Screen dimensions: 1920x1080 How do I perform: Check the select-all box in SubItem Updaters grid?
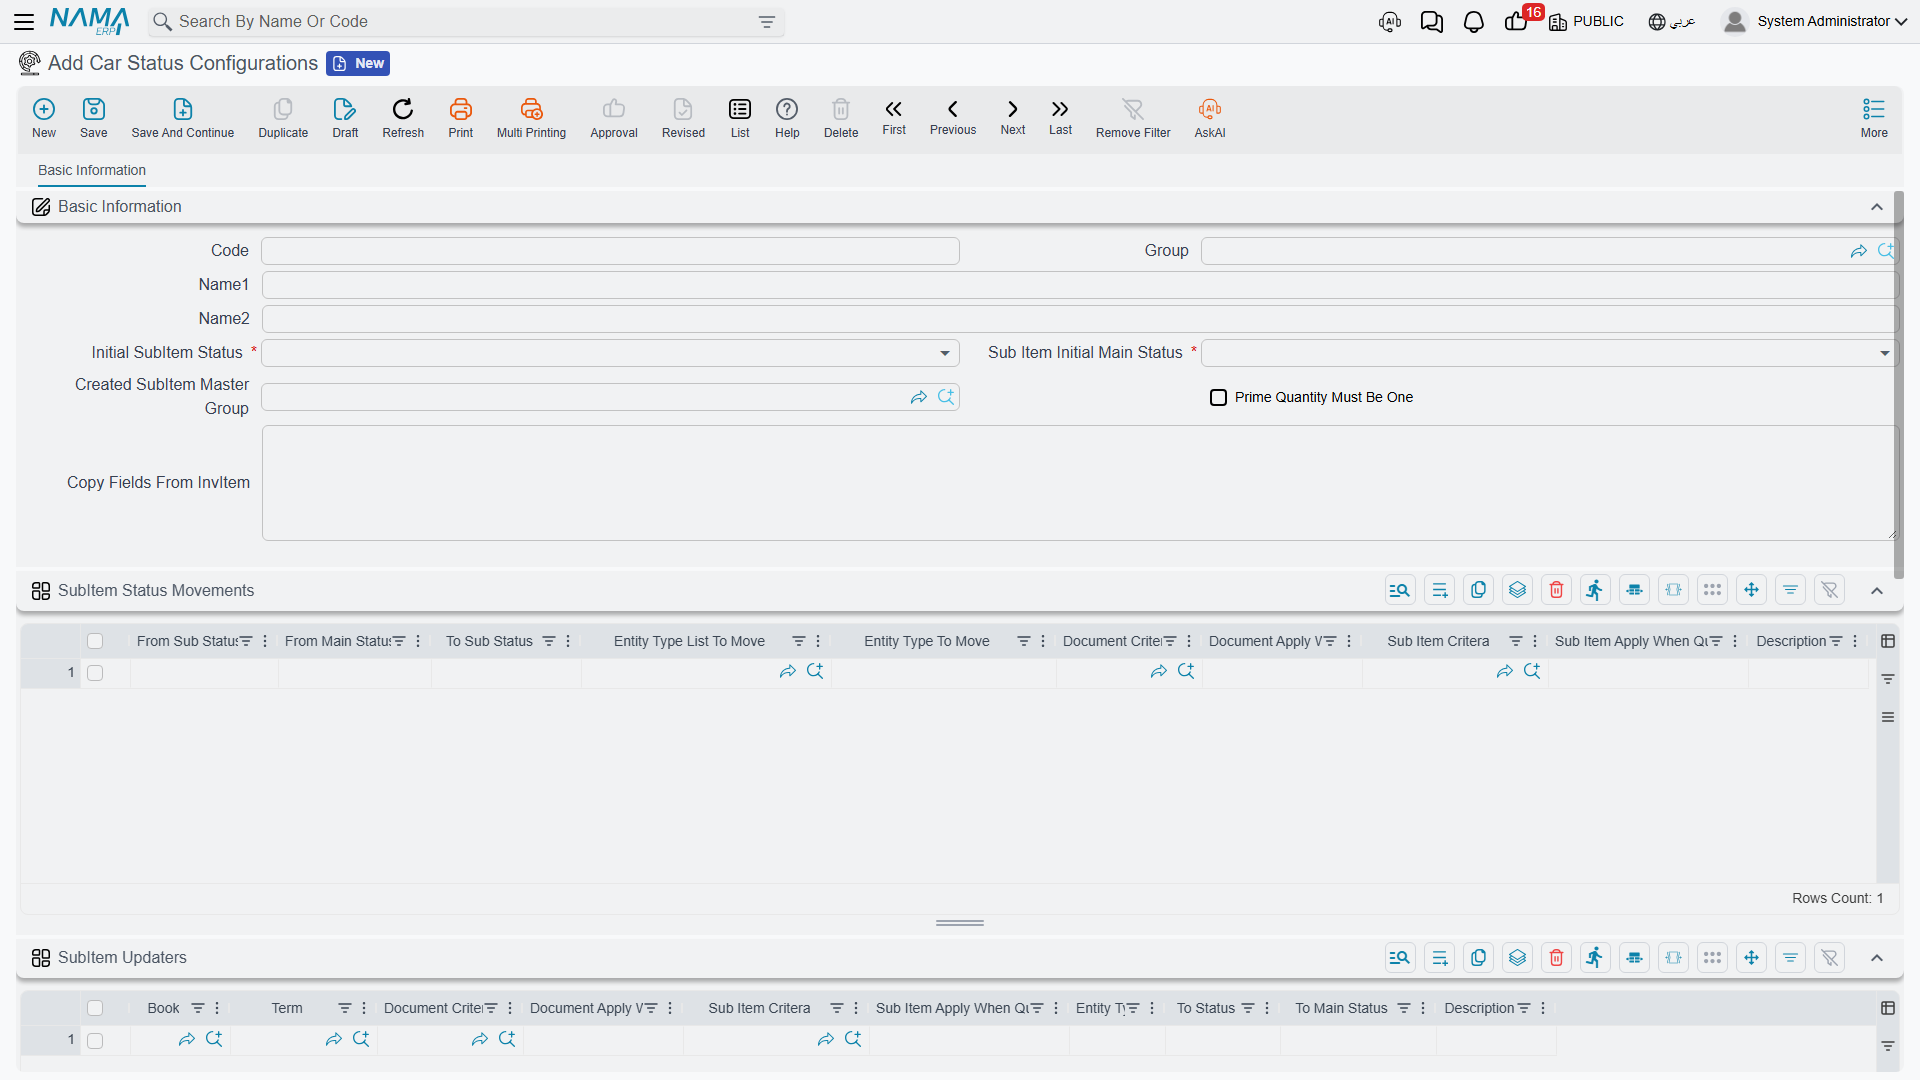95,1008
